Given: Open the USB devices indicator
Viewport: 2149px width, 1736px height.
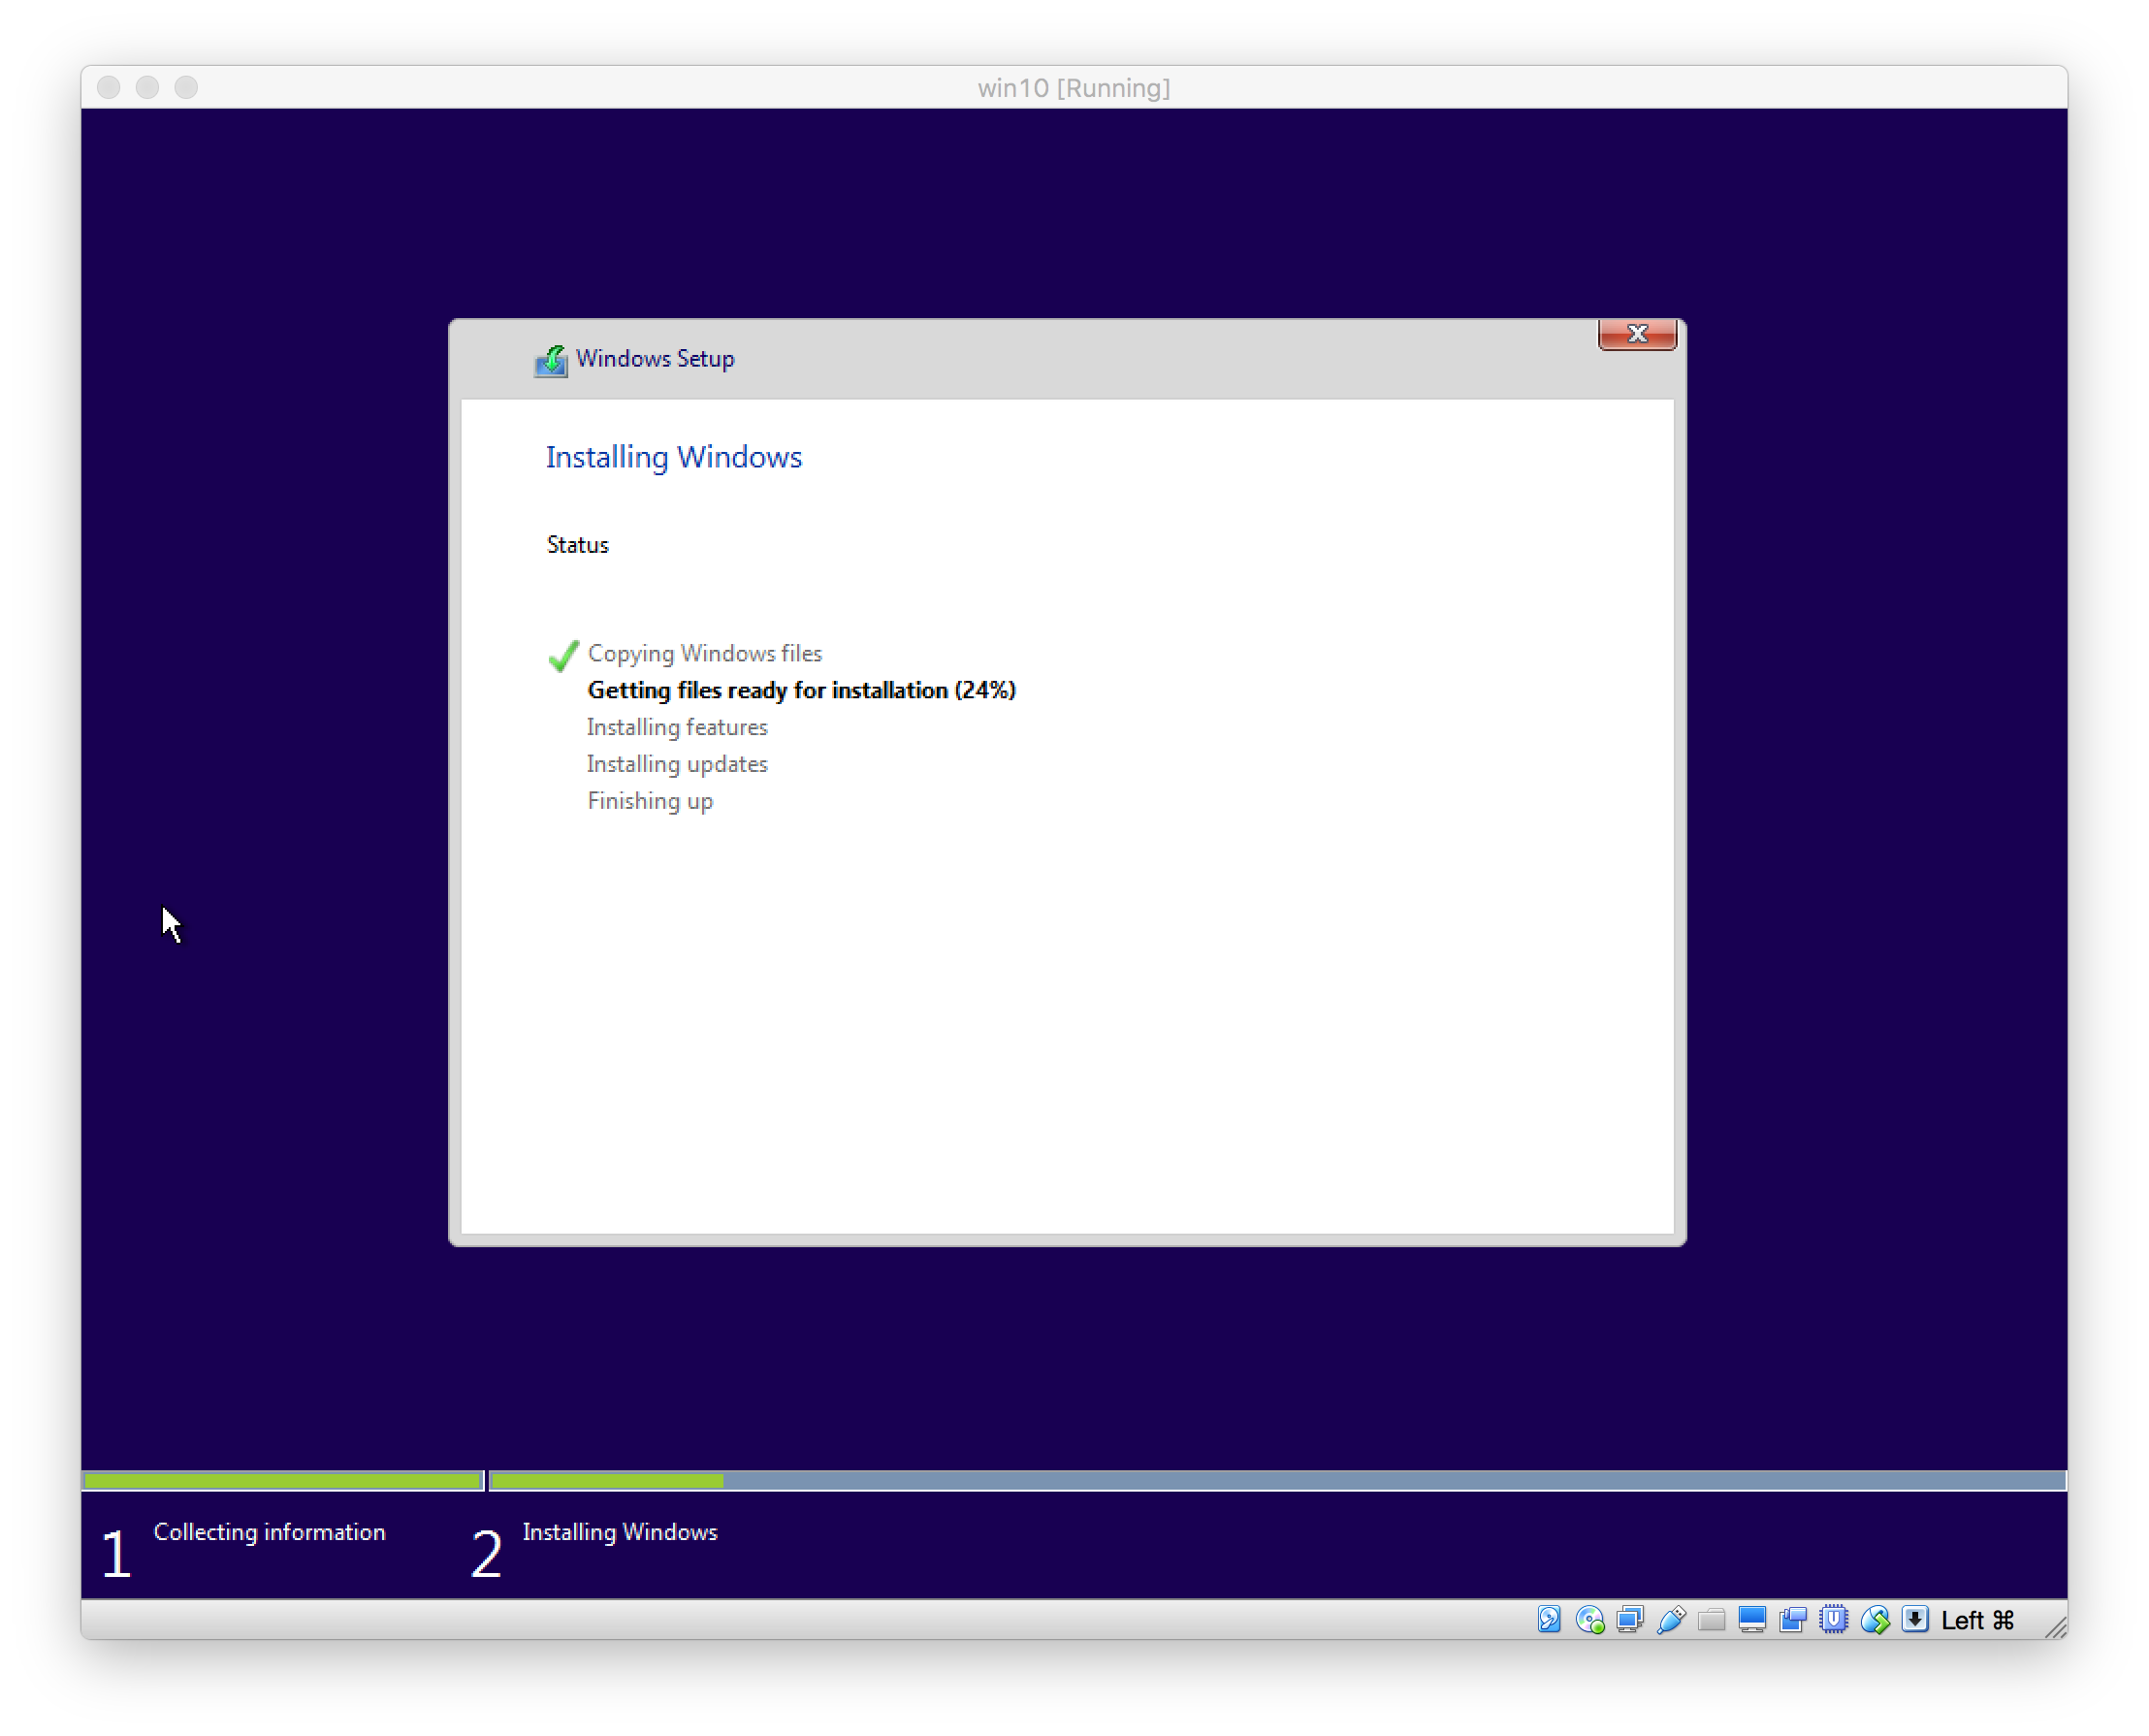Looking at the screenshot, I should (1671, 1620).
